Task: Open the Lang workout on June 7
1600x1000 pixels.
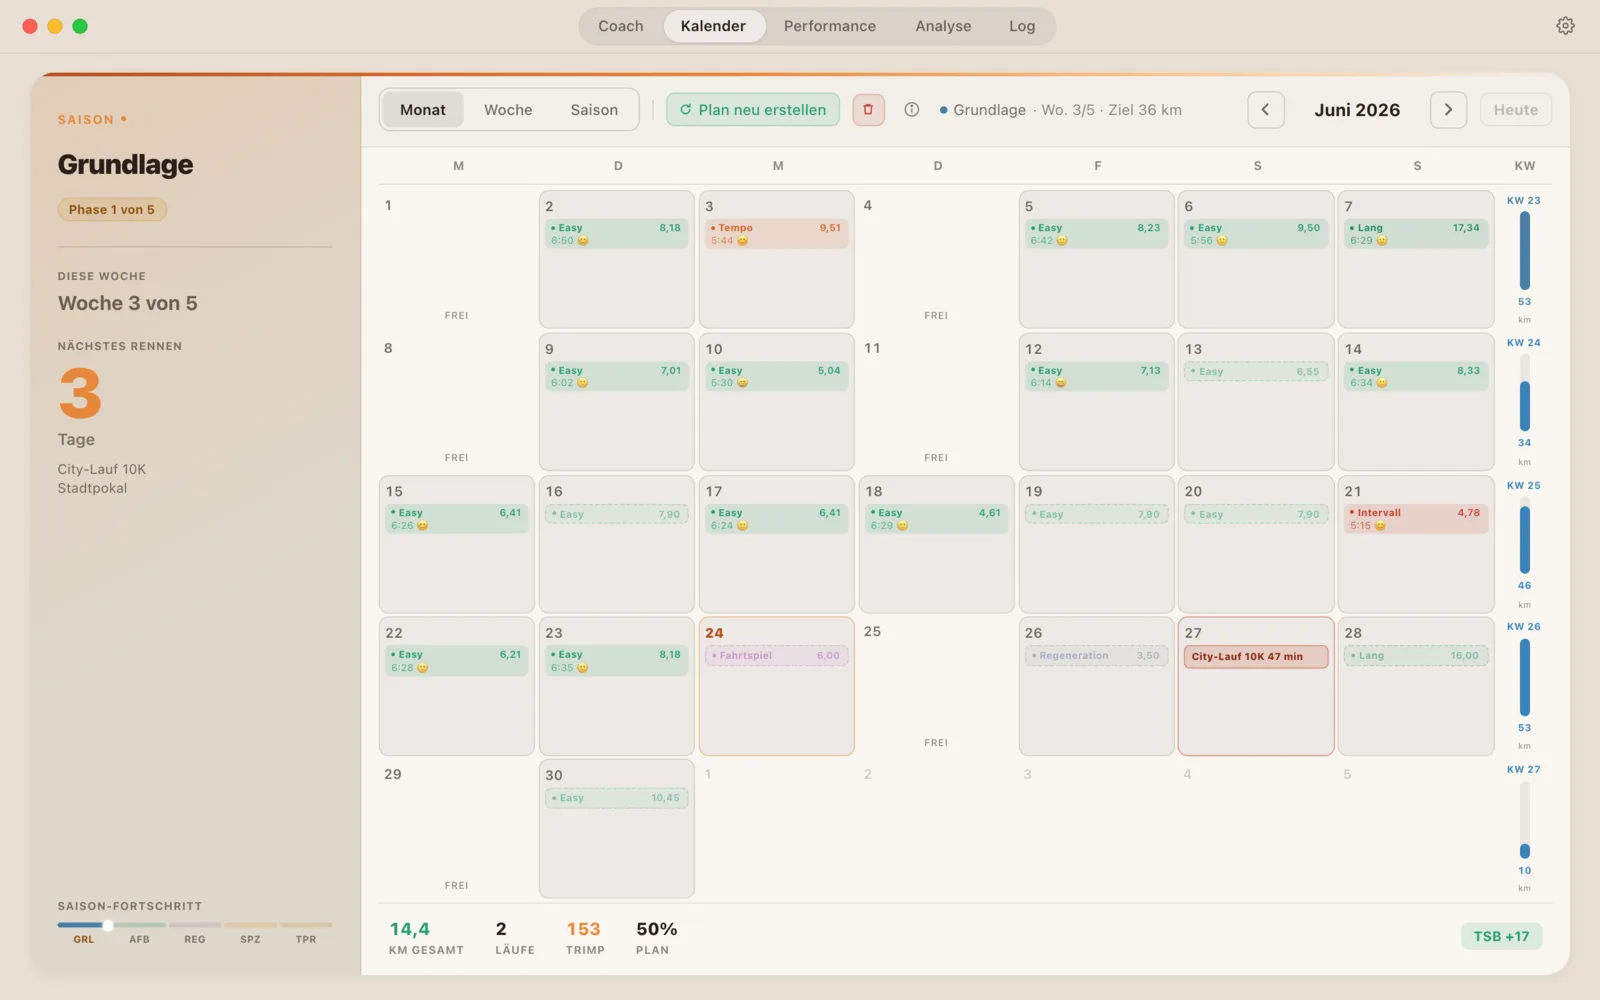Action: coord(1416,234)
